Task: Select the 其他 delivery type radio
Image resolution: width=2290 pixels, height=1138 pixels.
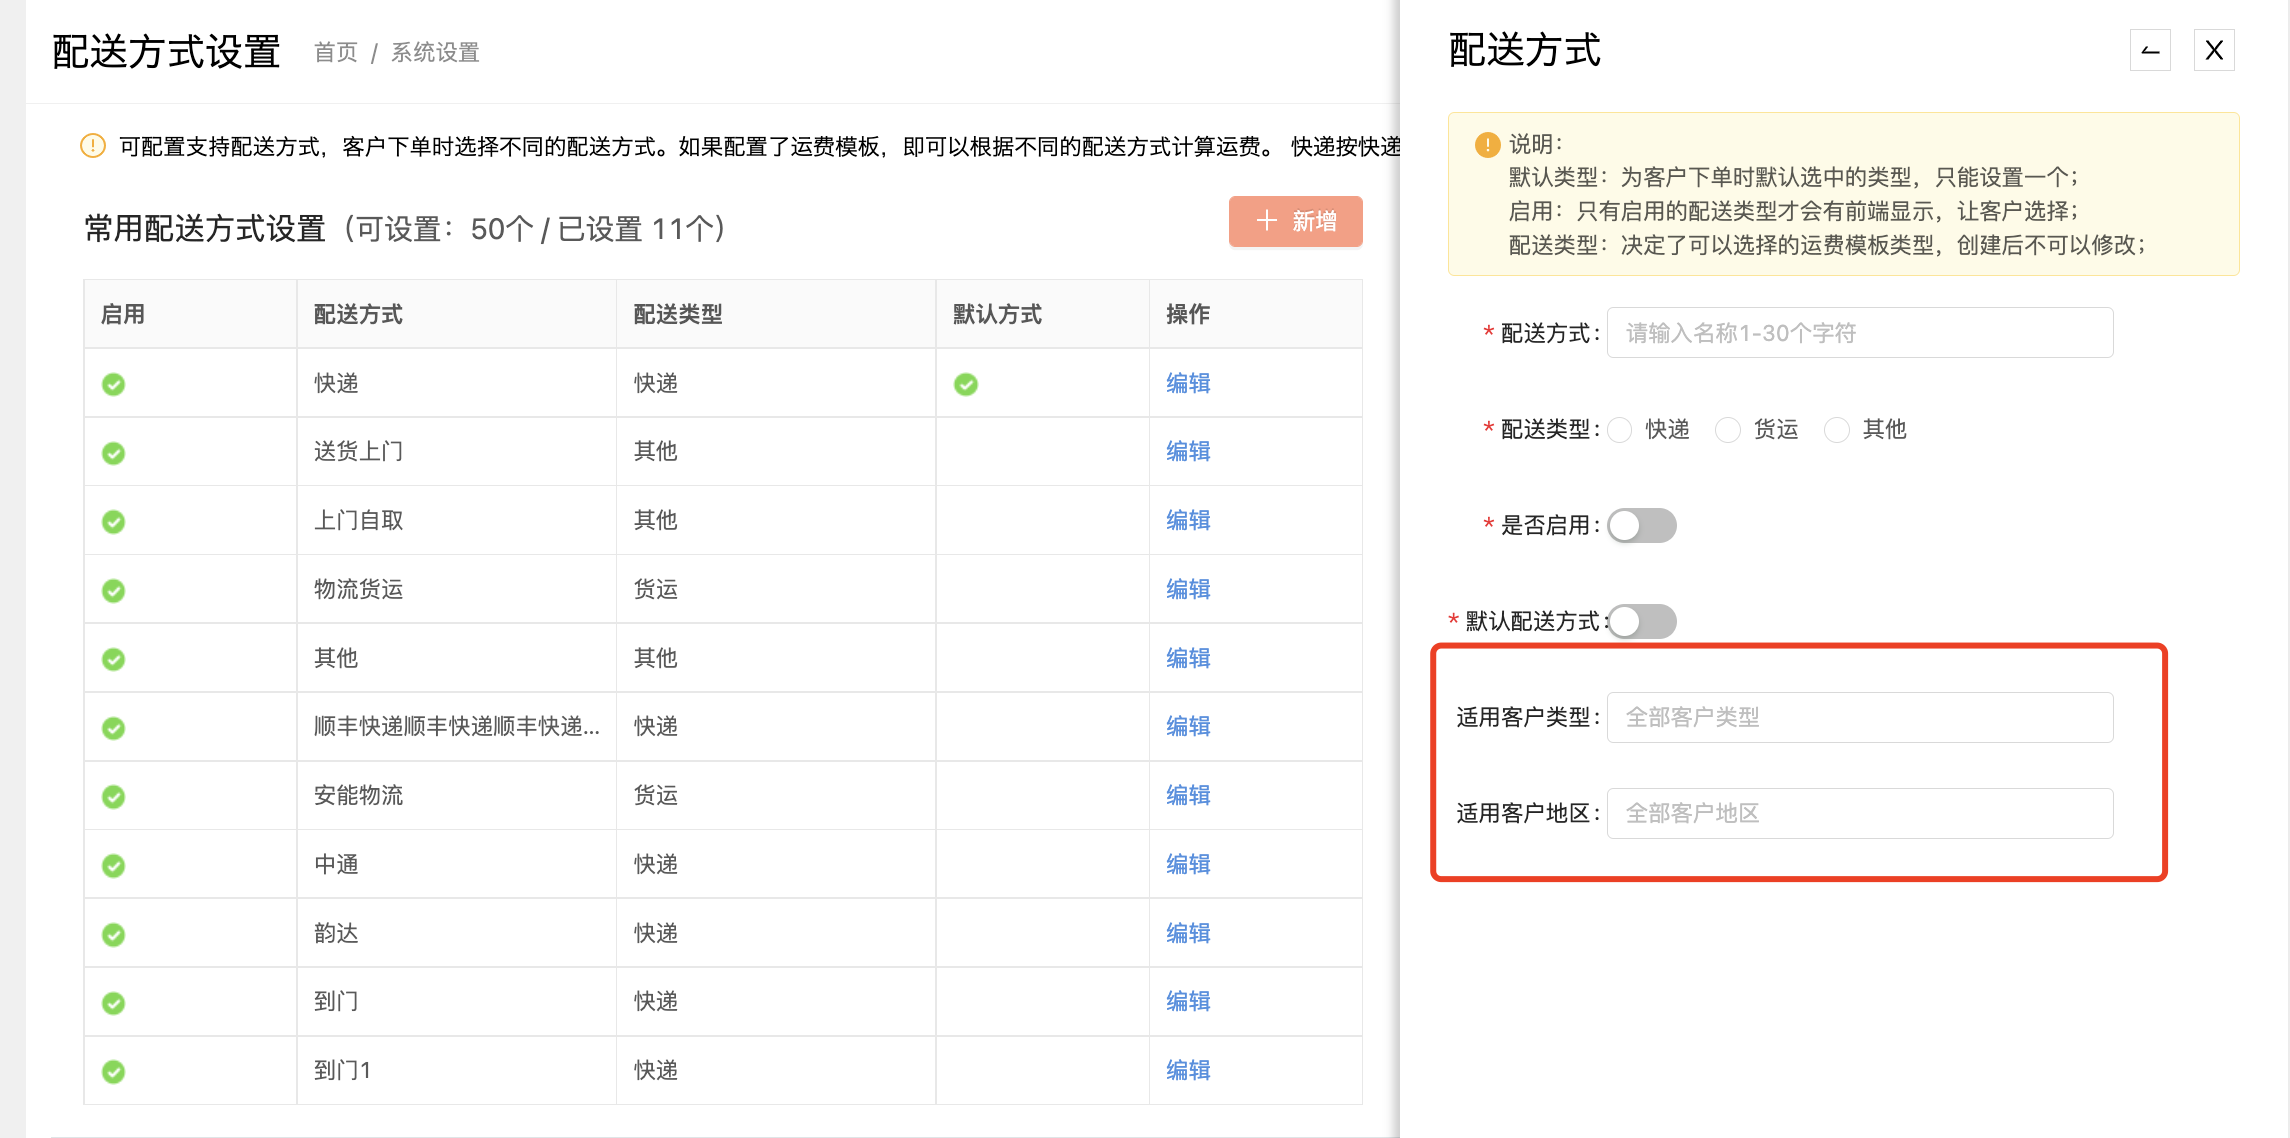Action: [x=1837, y=430]
